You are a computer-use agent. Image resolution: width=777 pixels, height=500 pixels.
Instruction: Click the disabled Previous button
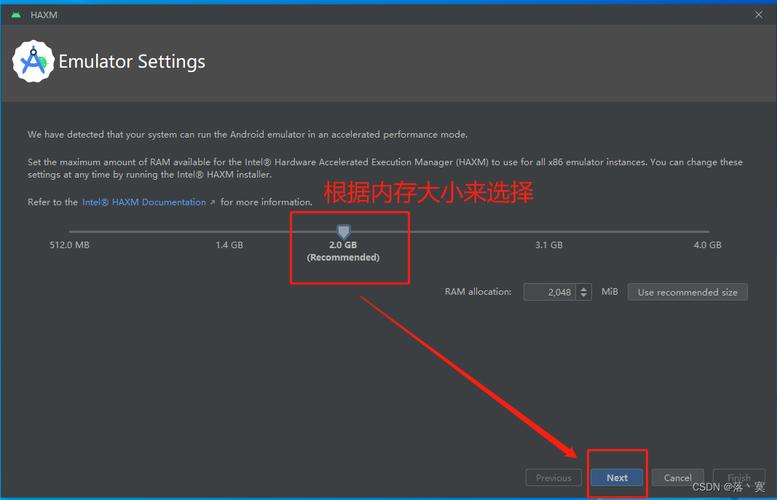(554, 478)
